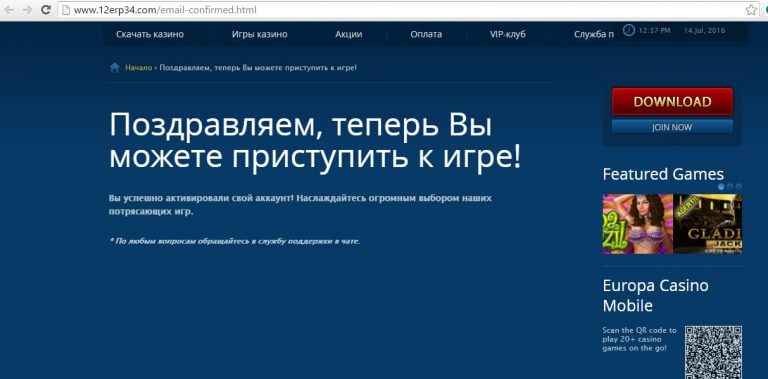
Task: Click the По любым вопросам footnote text
Action: pyautogui.click(x=235, y=241)
